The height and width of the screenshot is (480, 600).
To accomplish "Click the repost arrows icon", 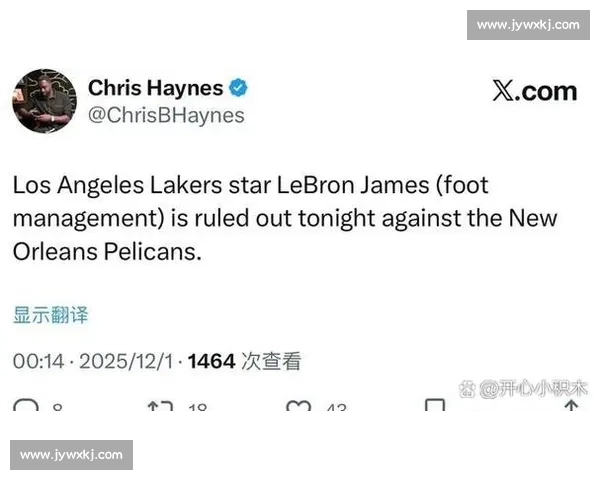I will [160, 405].
